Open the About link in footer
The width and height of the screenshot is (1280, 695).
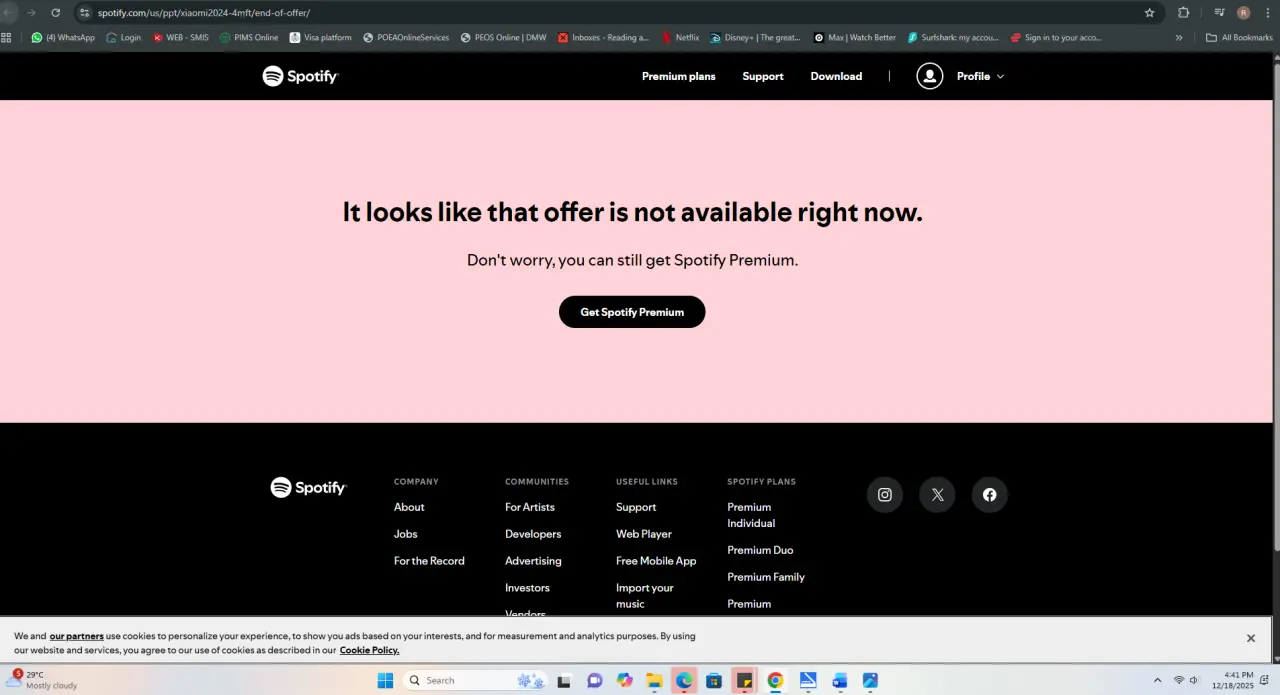click(409, 507)
